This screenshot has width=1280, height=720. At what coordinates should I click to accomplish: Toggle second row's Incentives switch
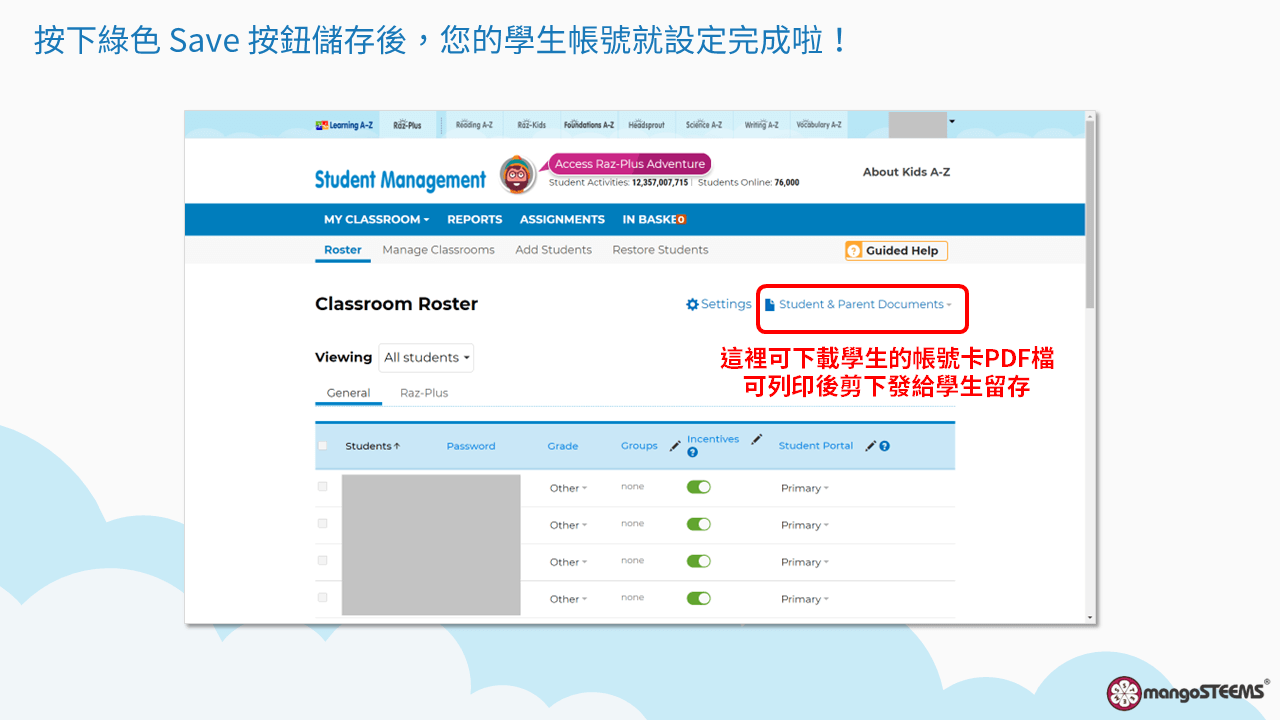click(699, 524)
